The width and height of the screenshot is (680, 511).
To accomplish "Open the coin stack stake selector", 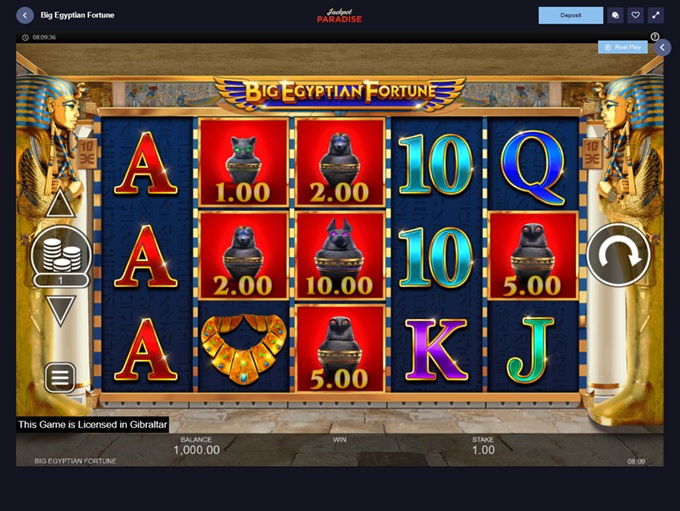I will pos(61,257).
